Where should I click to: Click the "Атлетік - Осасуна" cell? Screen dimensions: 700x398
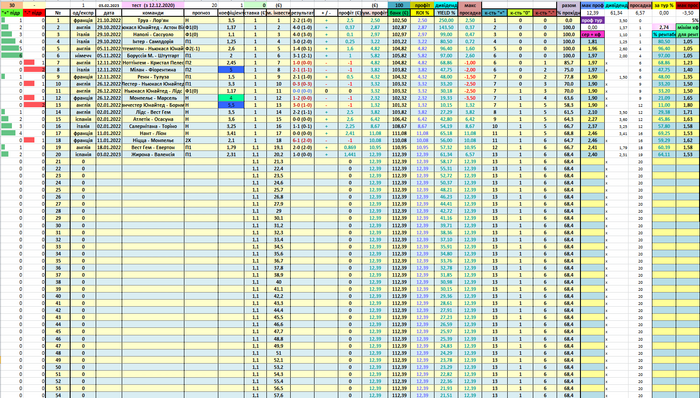(x=153, y=119)
